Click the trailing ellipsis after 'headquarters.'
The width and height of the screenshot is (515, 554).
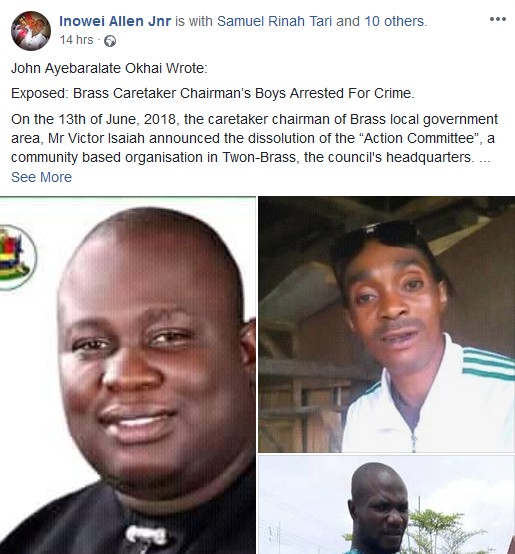[x=485, y=158]
